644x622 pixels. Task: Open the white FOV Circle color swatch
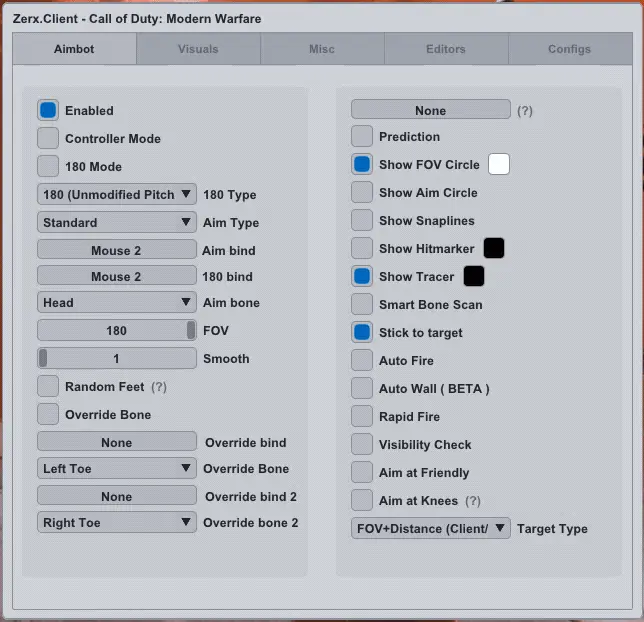[499, 164]
